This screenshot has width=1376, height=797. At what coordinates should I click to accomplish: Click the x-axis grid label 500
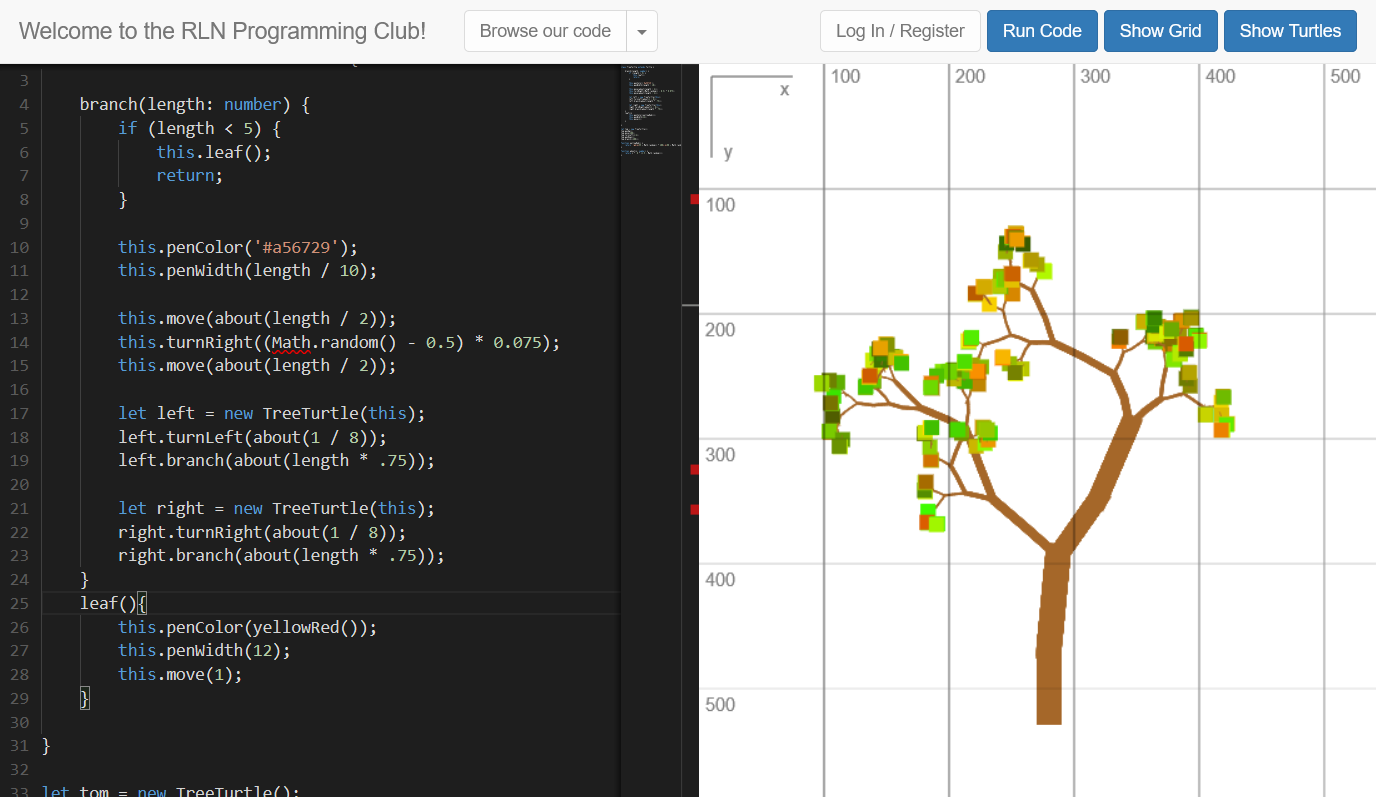tap(1345, 76)
